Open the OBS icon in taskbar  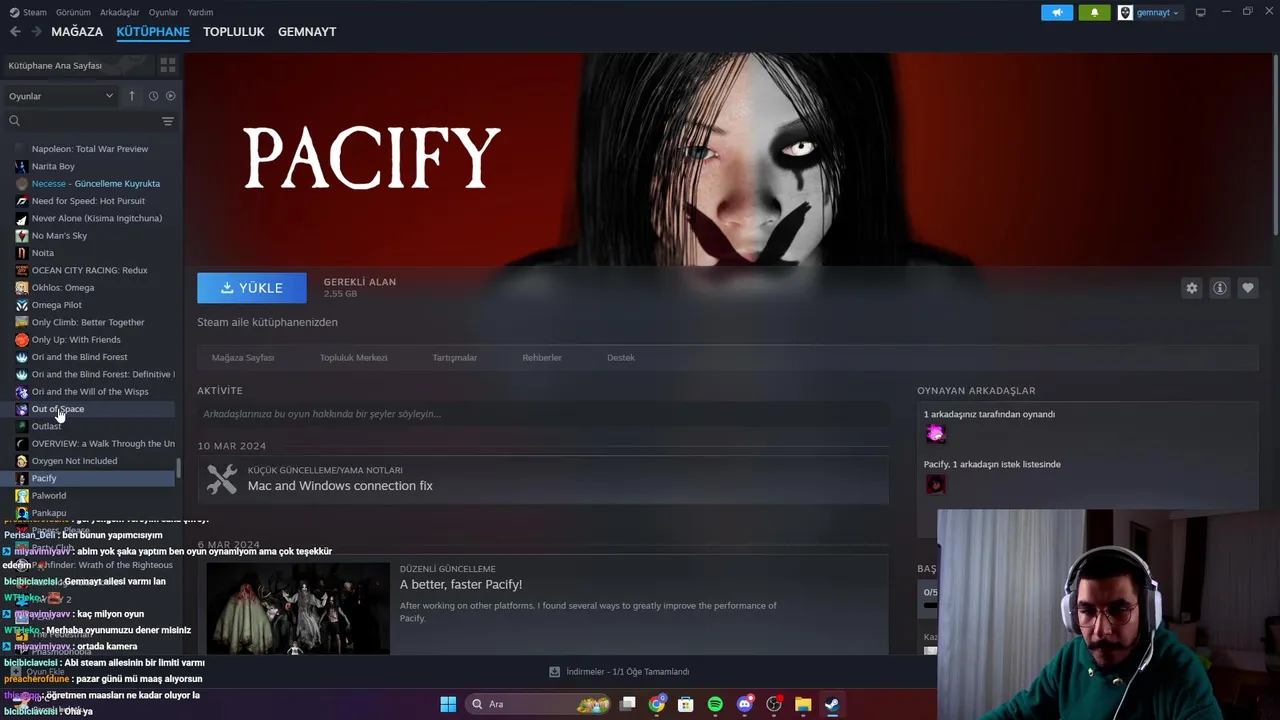tap(774, 704)
